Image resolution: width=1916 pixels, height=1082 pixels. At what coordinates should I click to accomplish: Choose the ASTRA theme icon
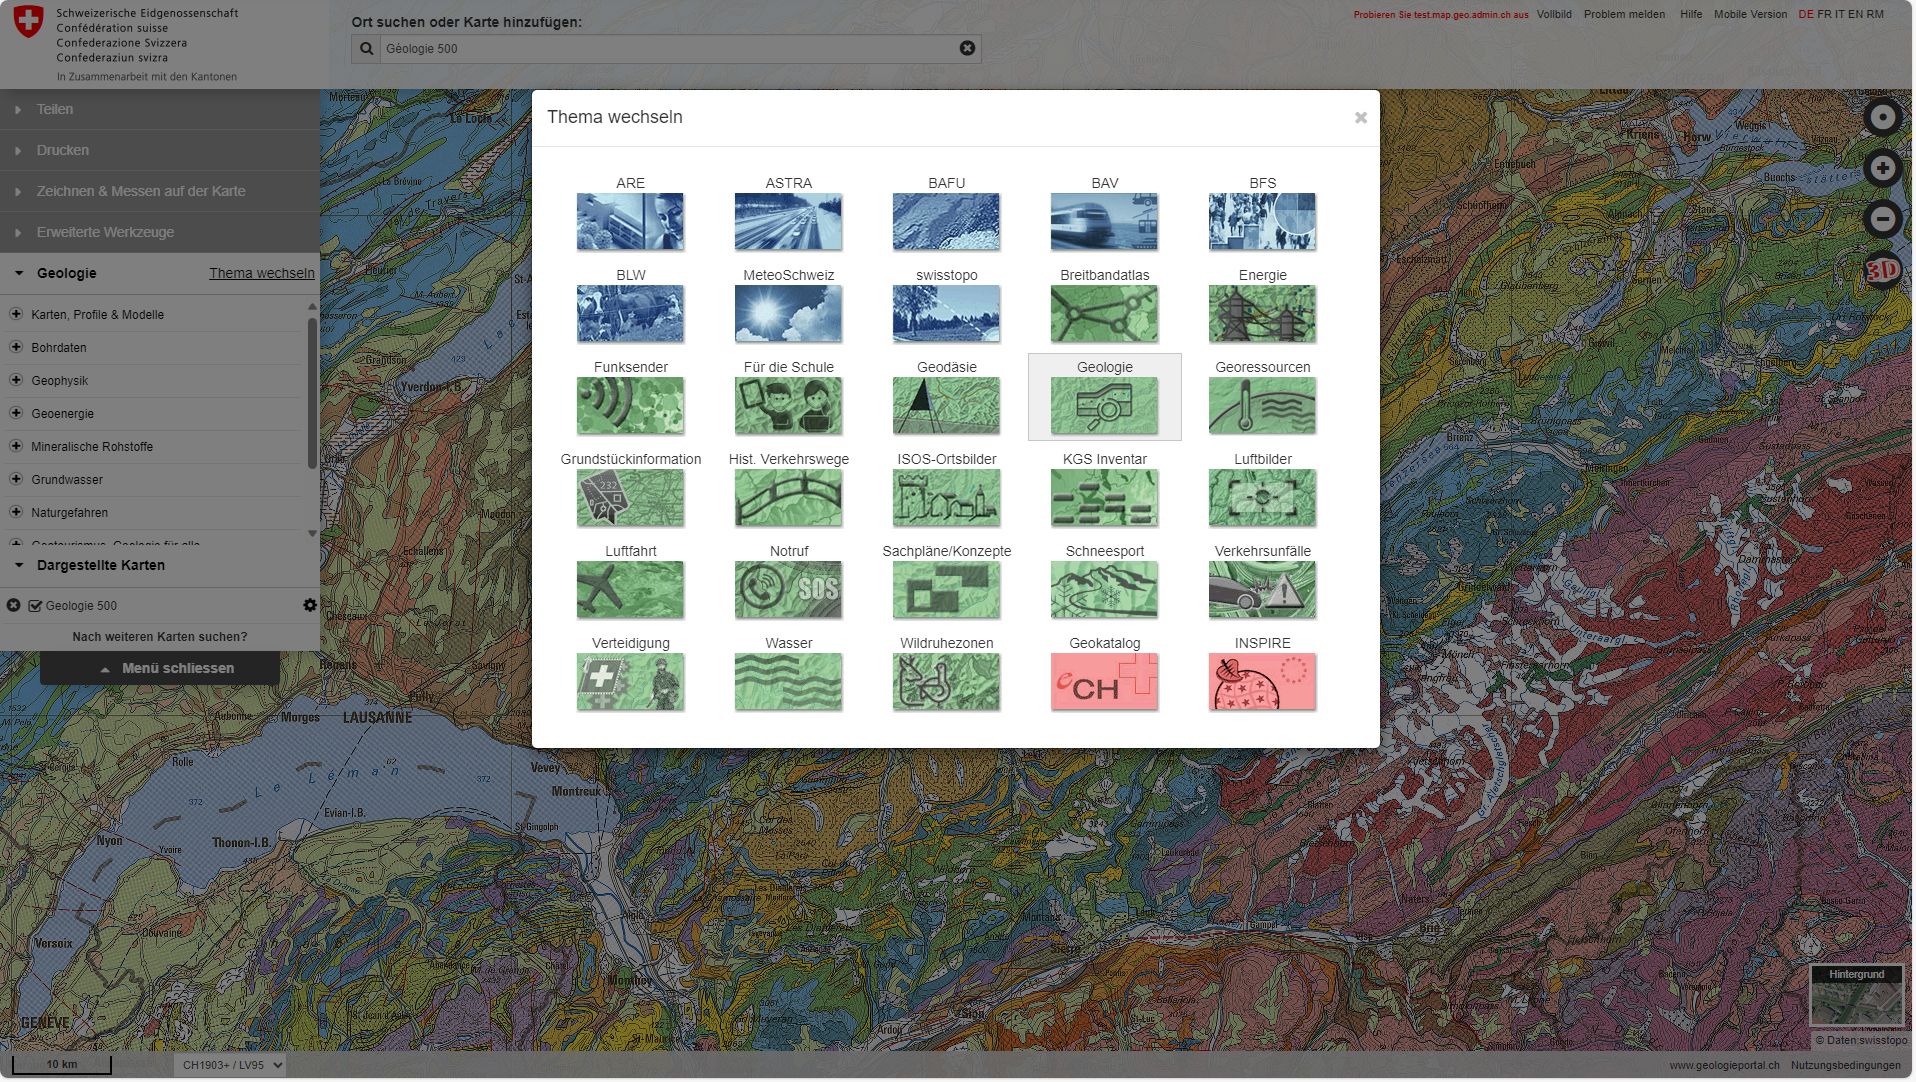pyautogui.click(x=788, y=221)
